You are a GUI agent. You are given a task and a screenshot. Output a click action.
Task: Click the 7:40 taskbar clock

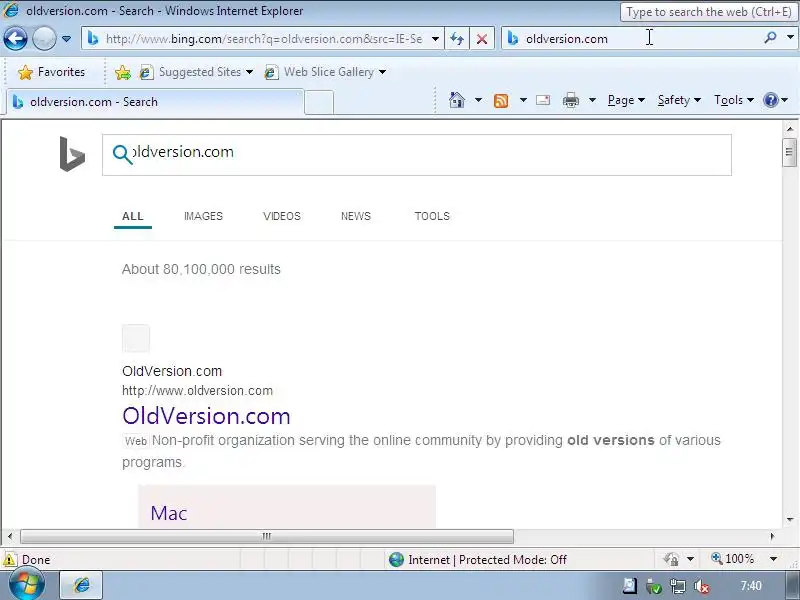[x=751, y=586]
